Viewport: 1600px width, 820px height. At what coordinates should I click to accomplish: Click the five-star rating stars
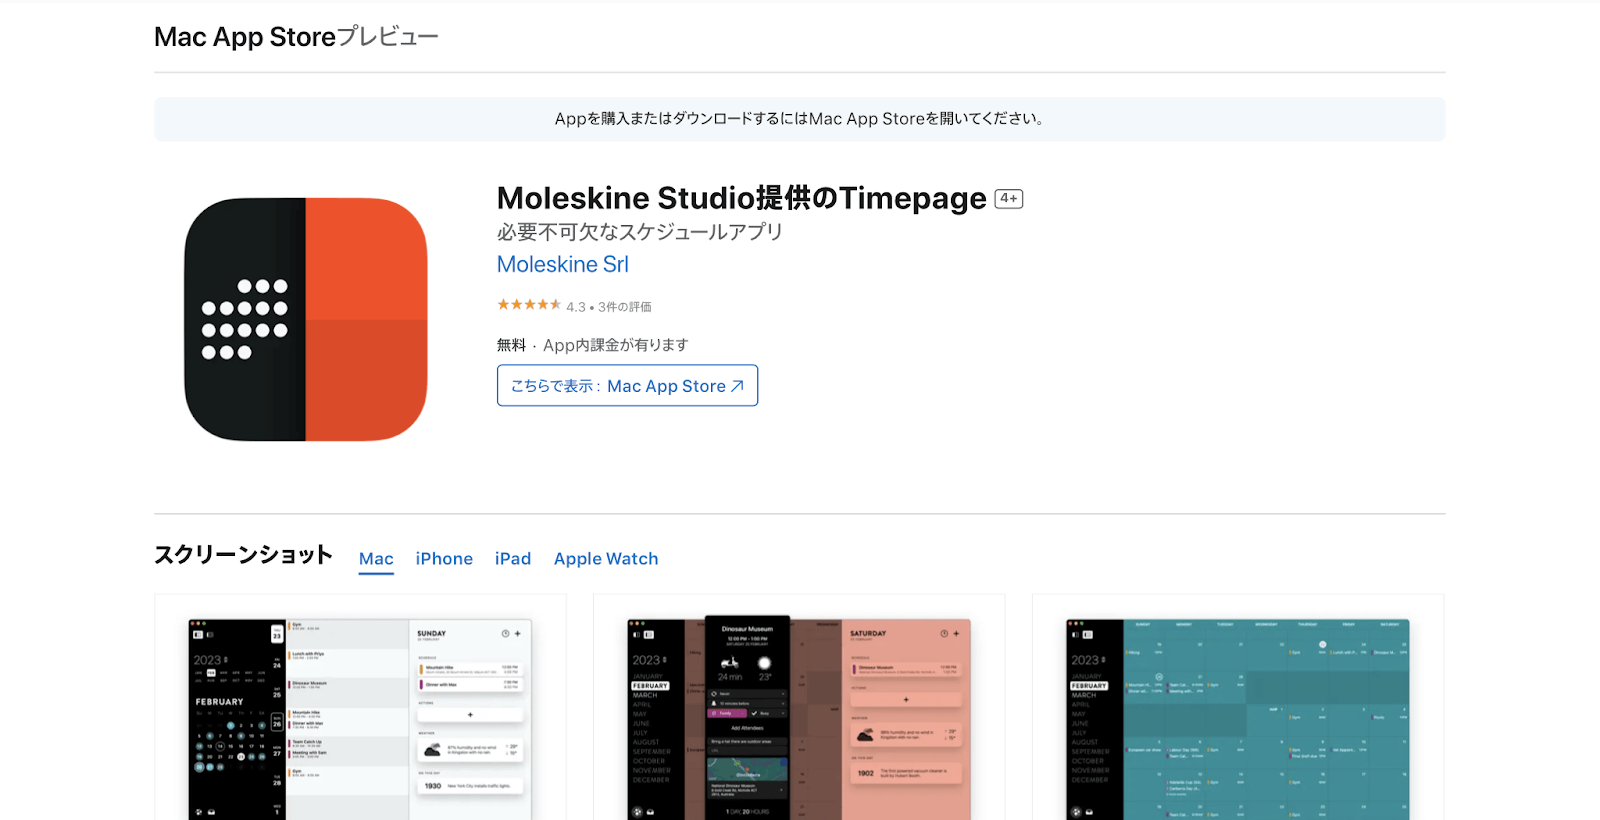click(x=529, y=305)
